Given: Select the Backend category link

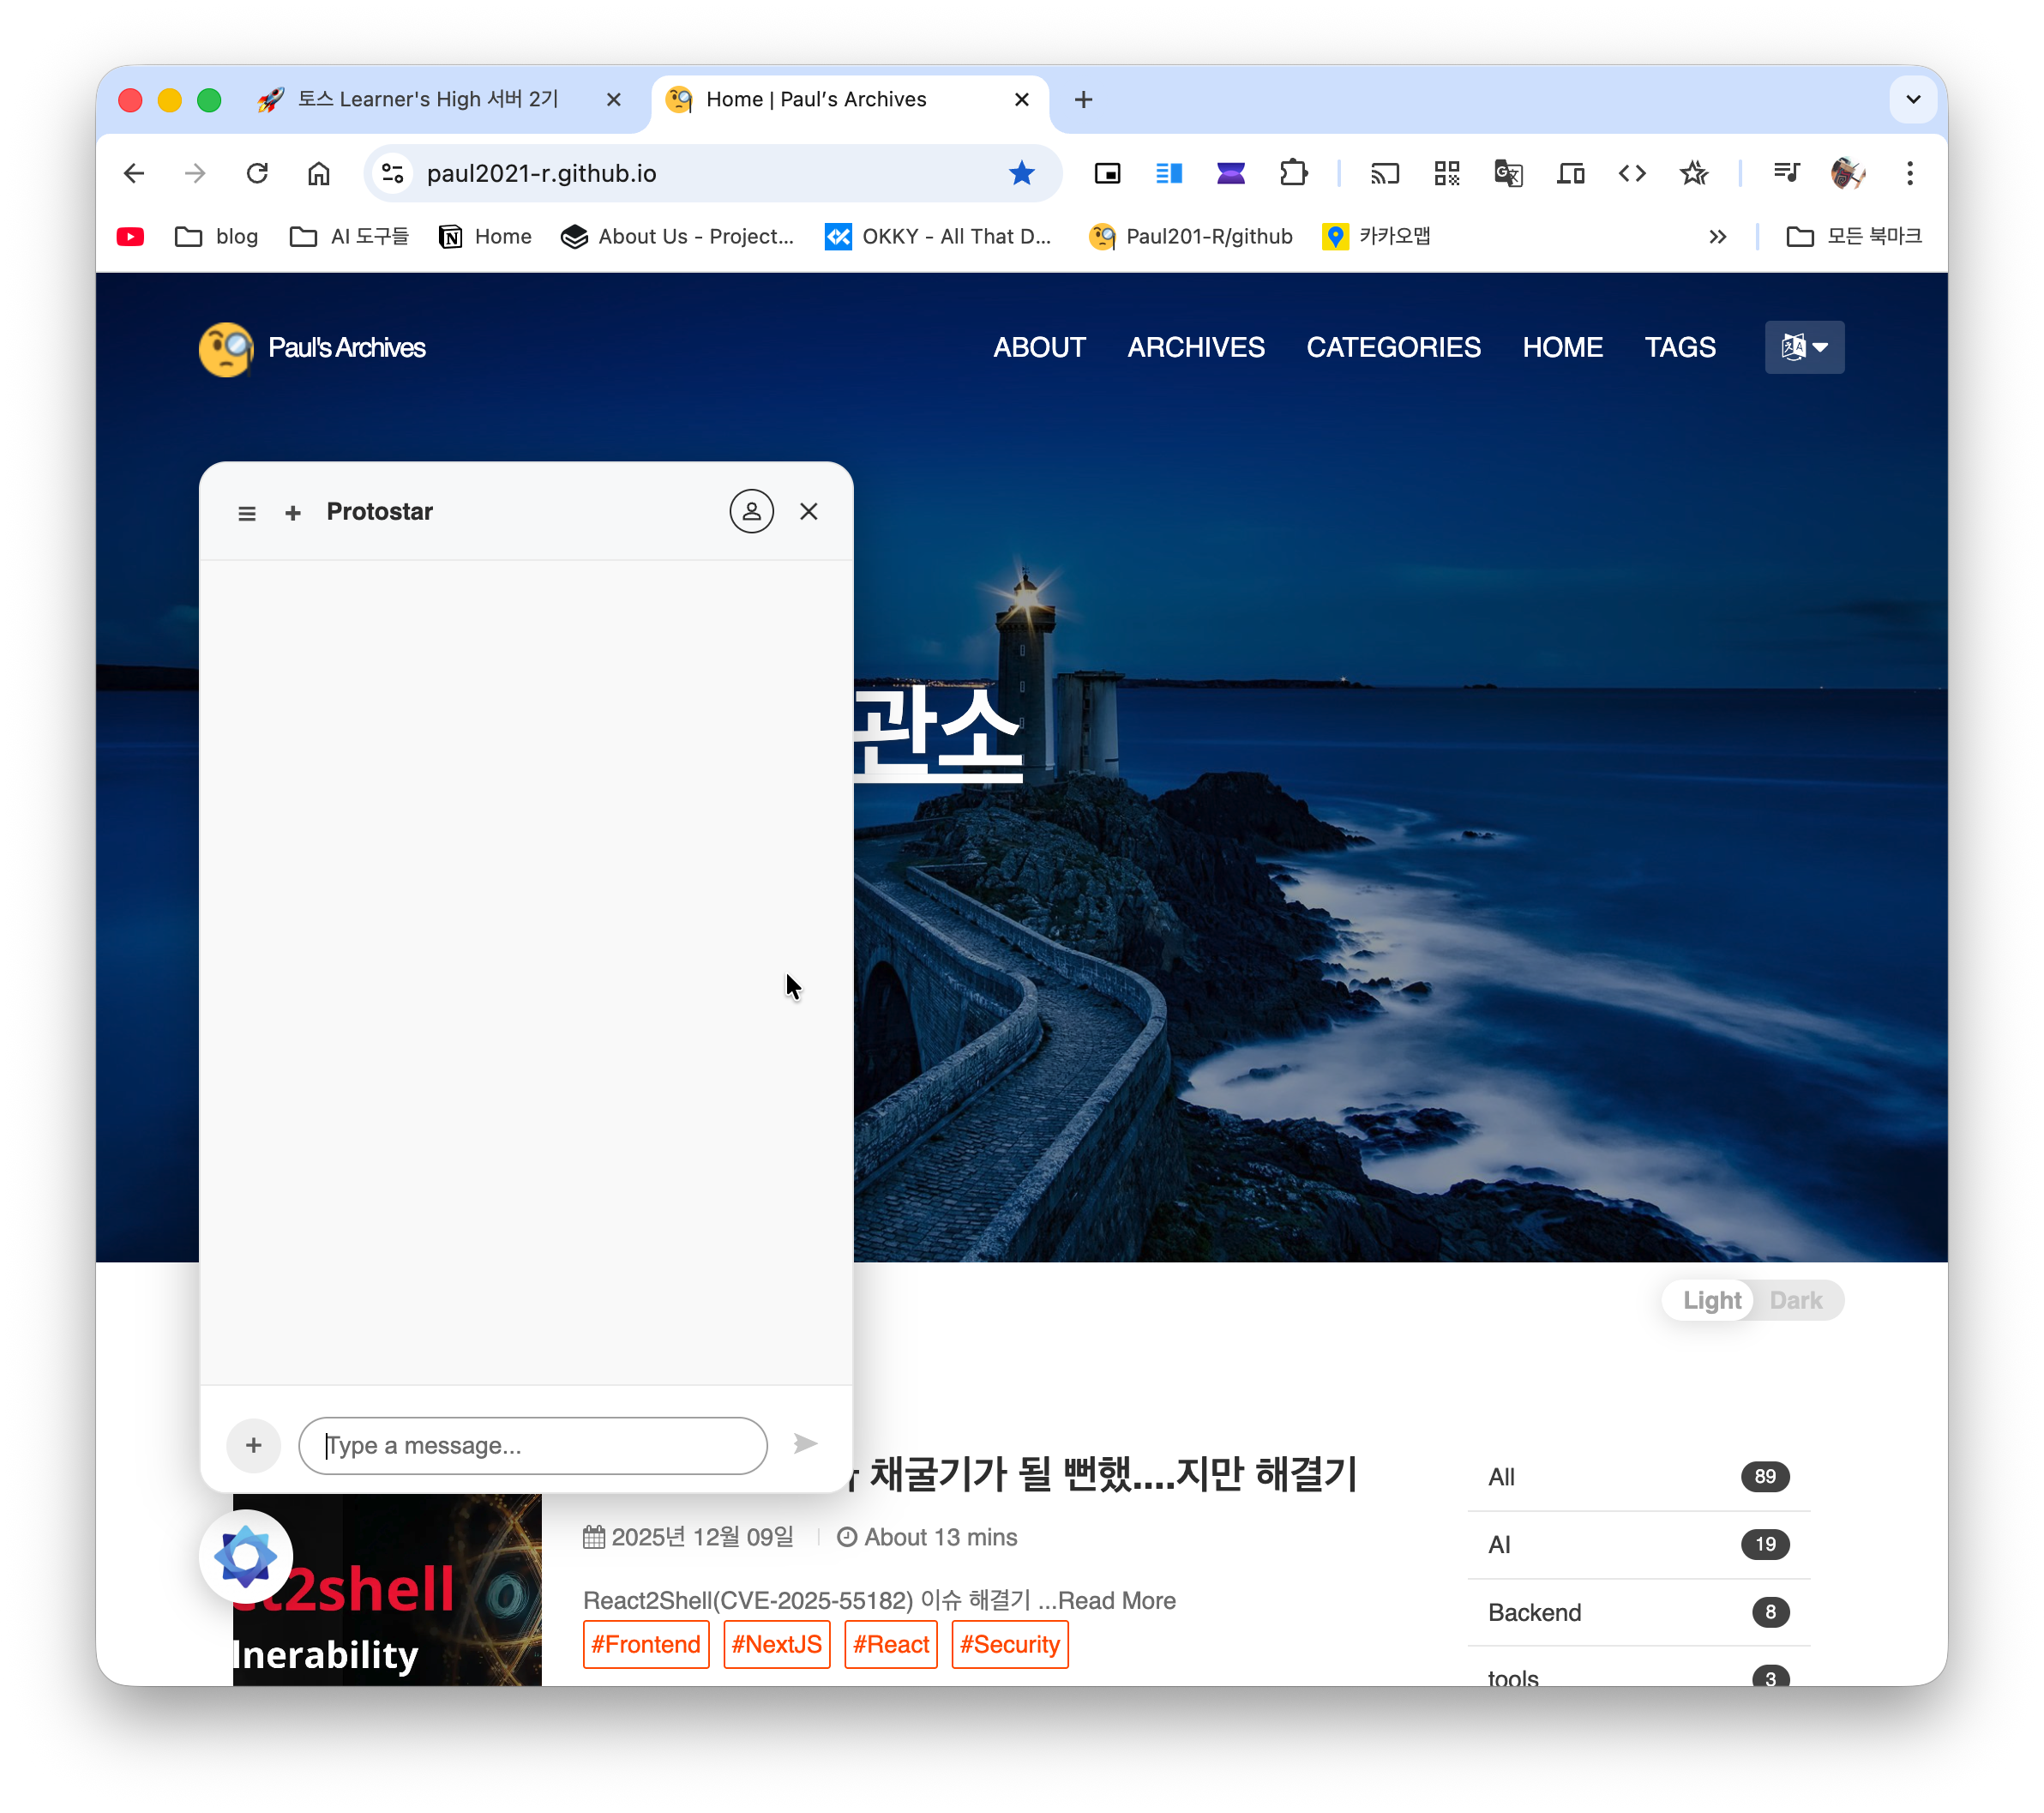Looking at the screenshot, I should pos(1534,1612).
